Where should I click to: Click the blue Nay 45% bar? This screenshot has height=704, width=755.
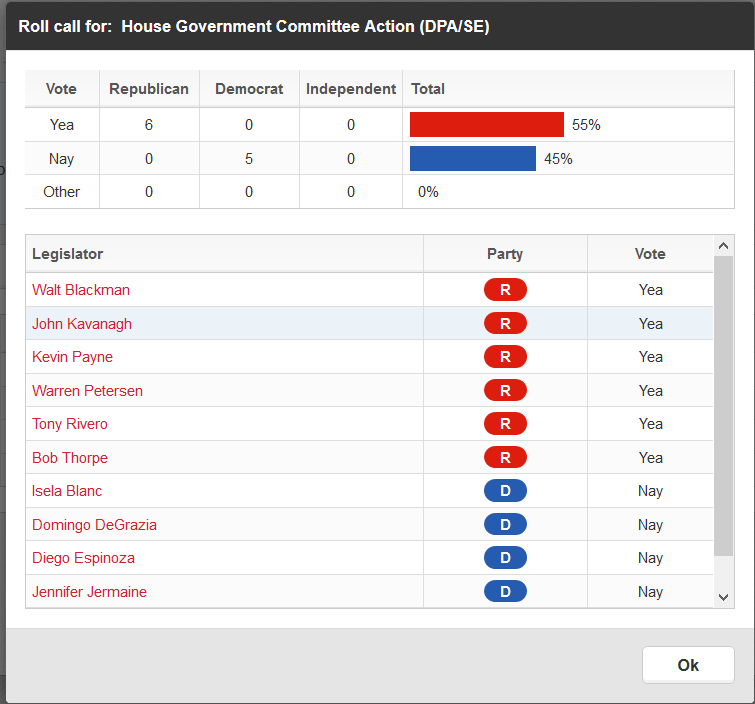pos(473,158)
